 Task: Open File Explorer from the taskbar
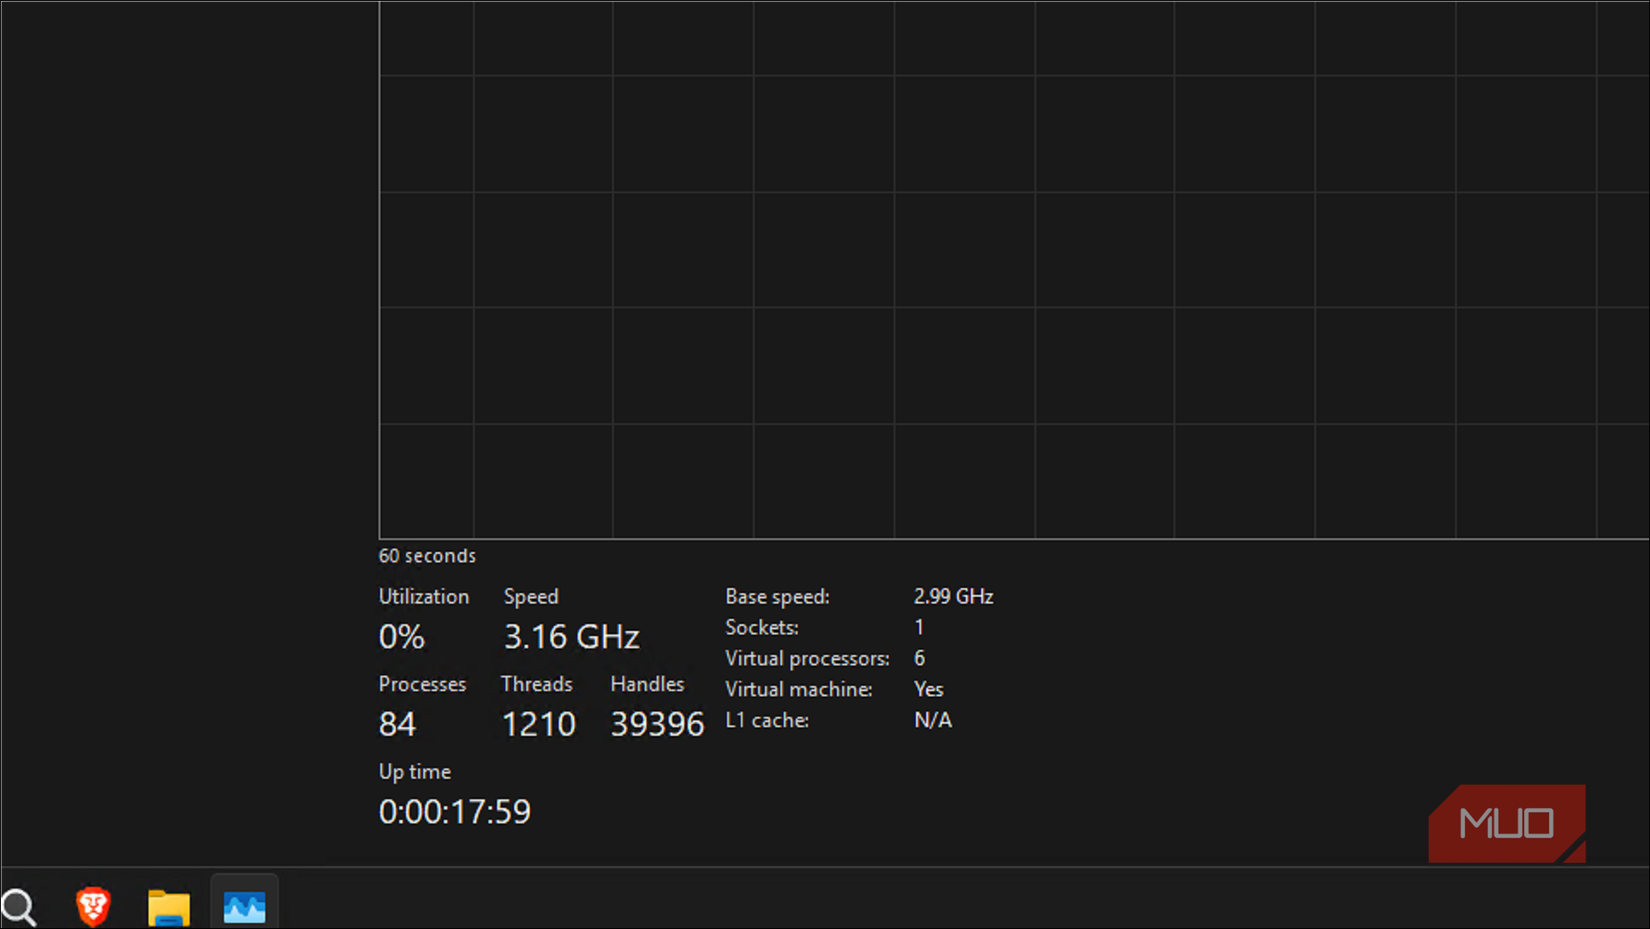pyautogui.click(x=168, y=906)
